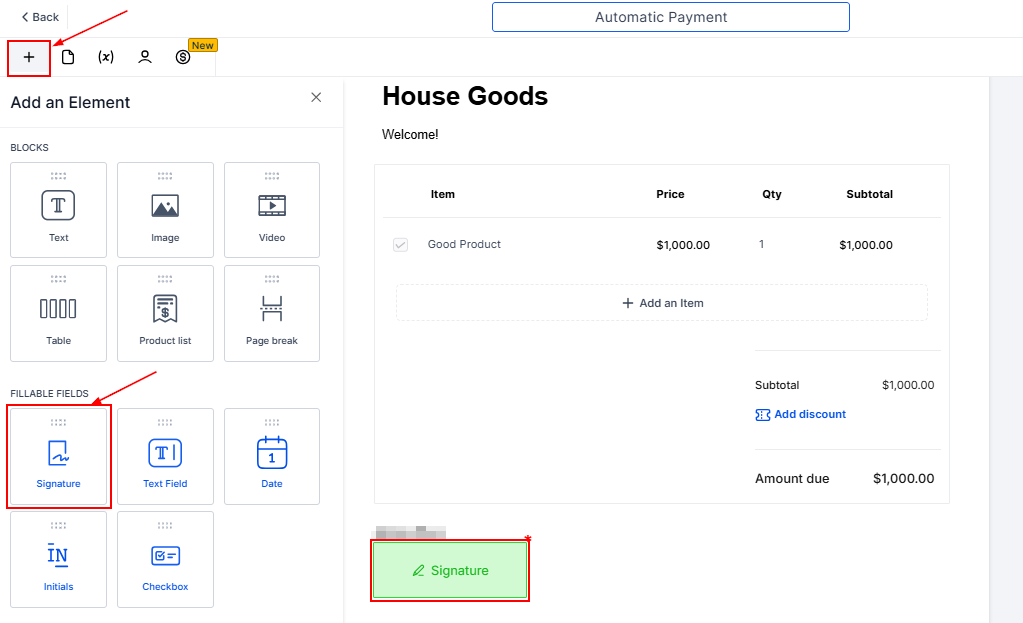The height and width of the screenshot is (623, 1023).
Task: Click the House Goods heading
Action: tap(465, 96)
